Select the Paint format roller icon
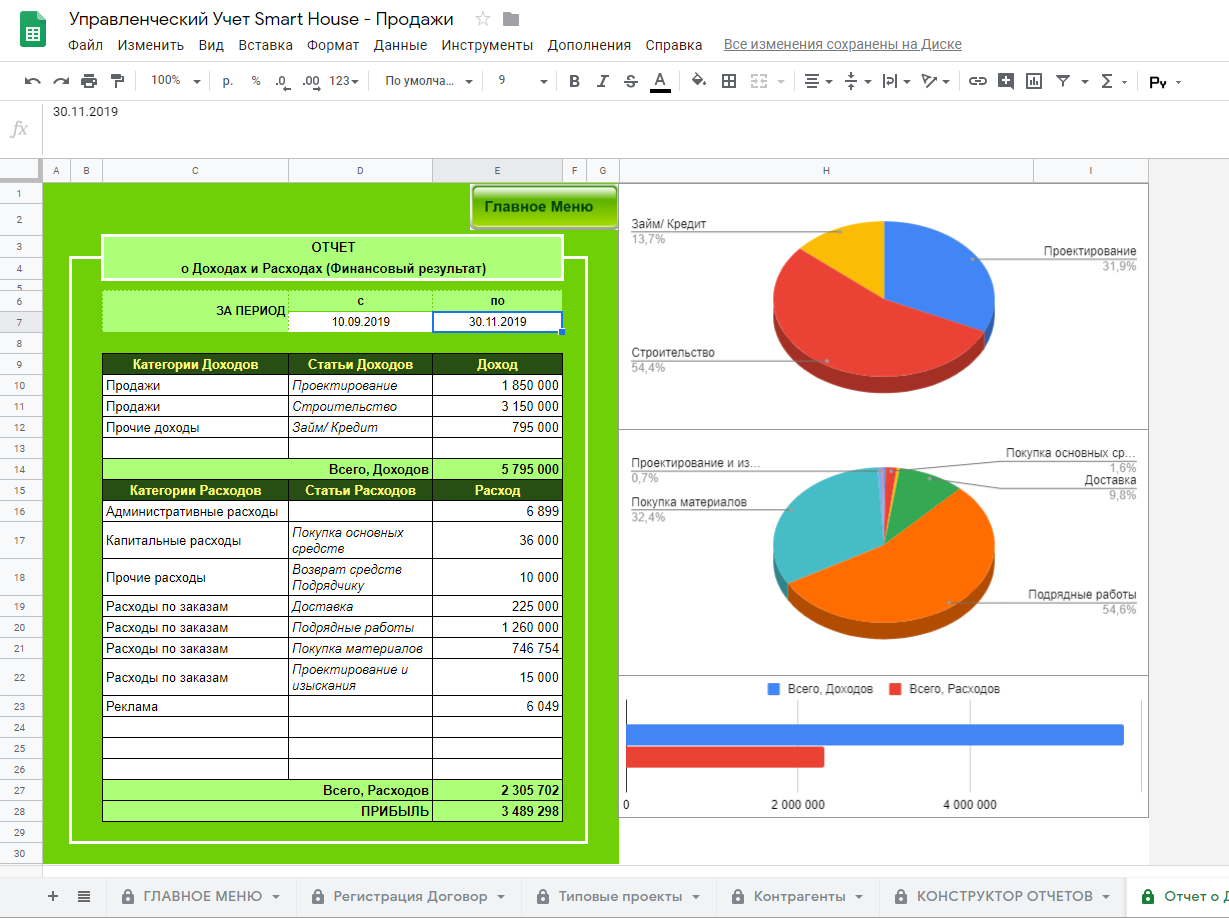Image resolution: width=1229 pixels, height=918 pixels. coord(117,81)
